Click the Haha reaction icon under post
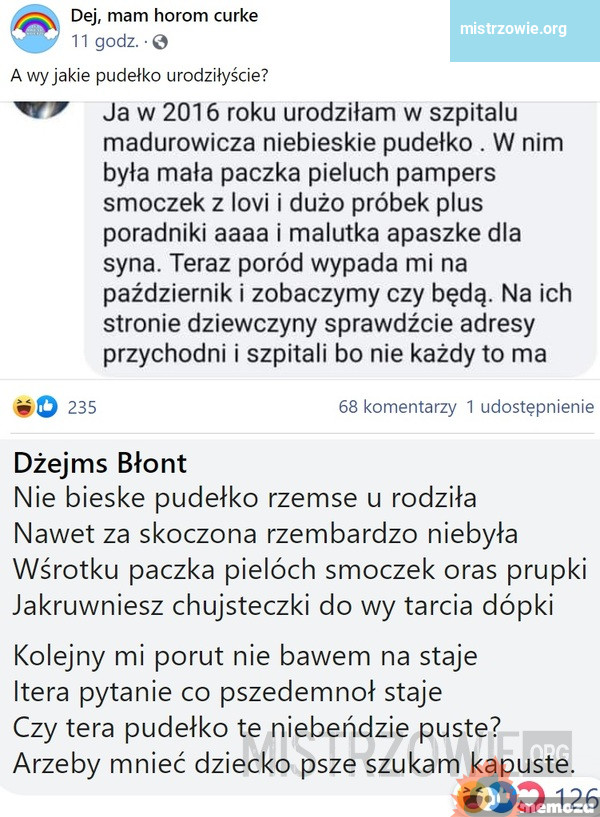This screenshot has width=600, height=817. tap(21, 407)
